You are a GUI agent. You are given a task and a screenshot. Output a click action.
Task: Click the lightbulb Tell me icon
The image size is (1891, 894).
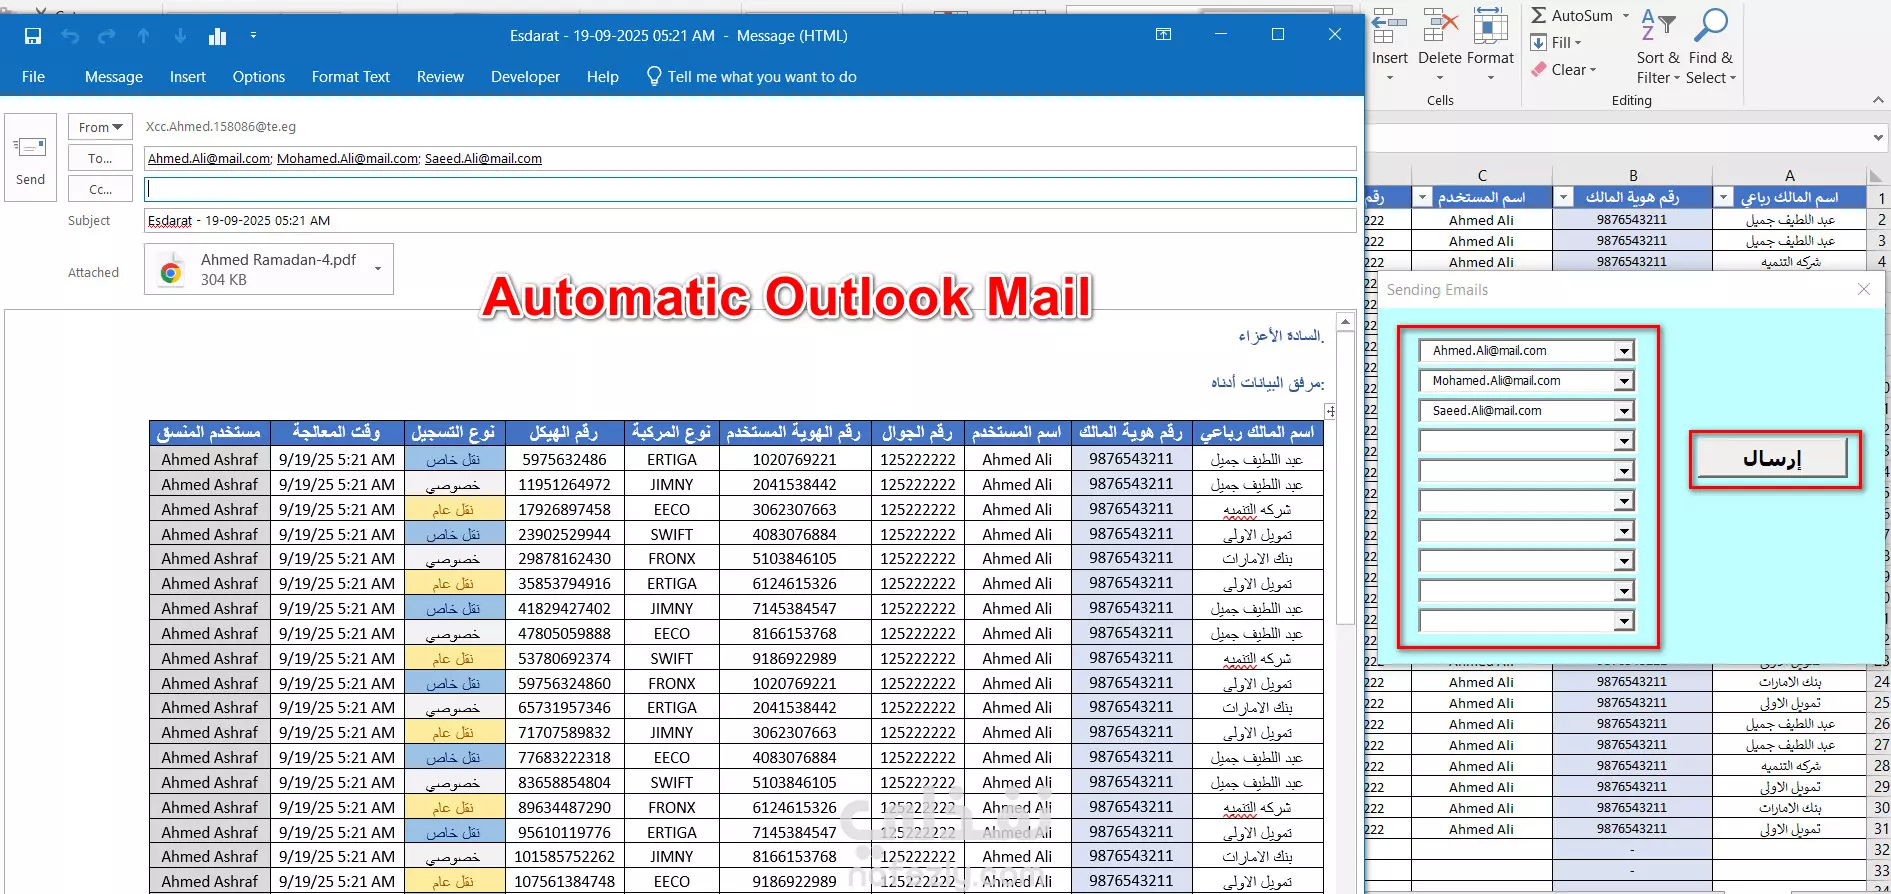pos(654,76)
